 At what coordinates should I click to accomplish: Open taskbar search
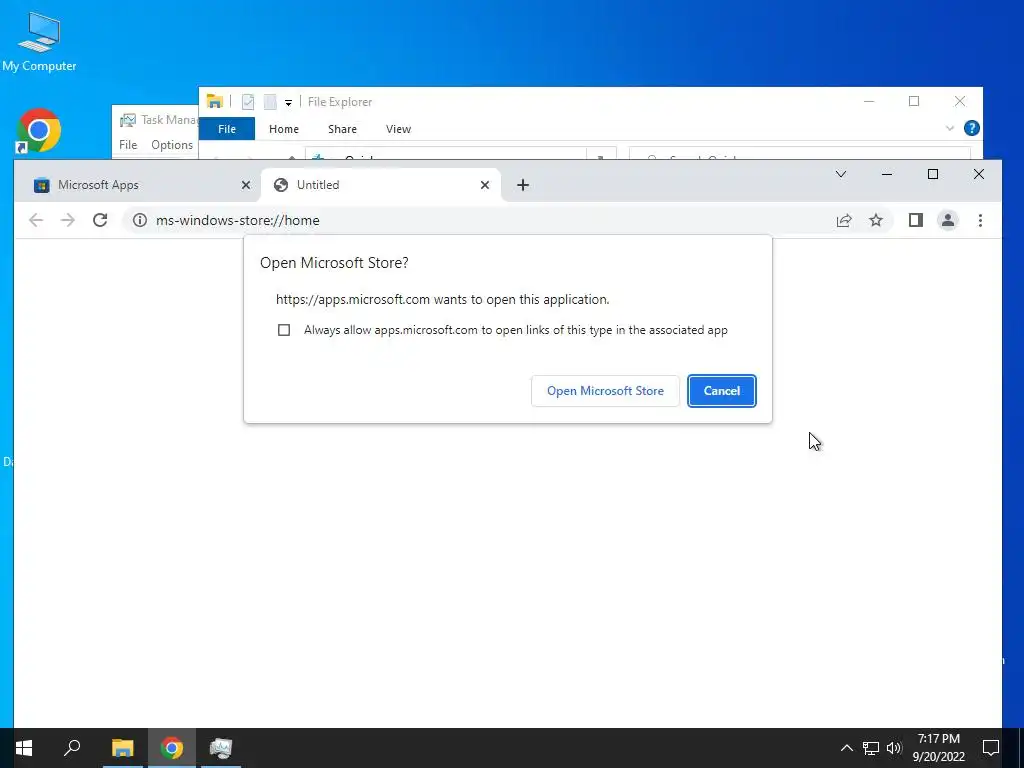tap(72, 748)
